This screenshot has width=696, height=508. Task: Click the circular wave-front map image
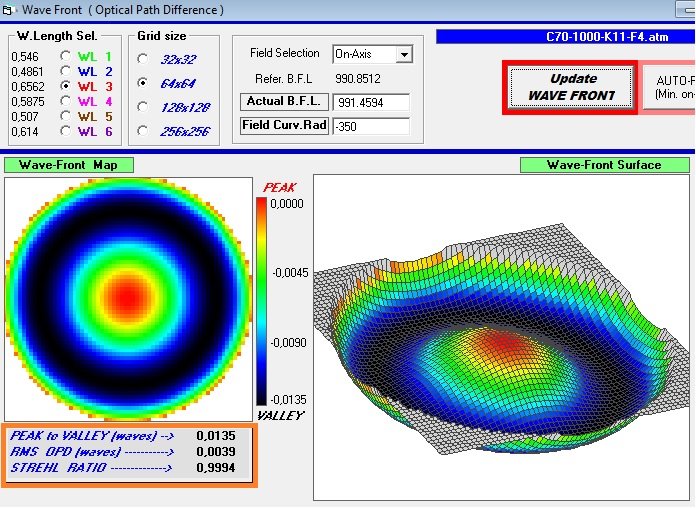coord(128,299)
